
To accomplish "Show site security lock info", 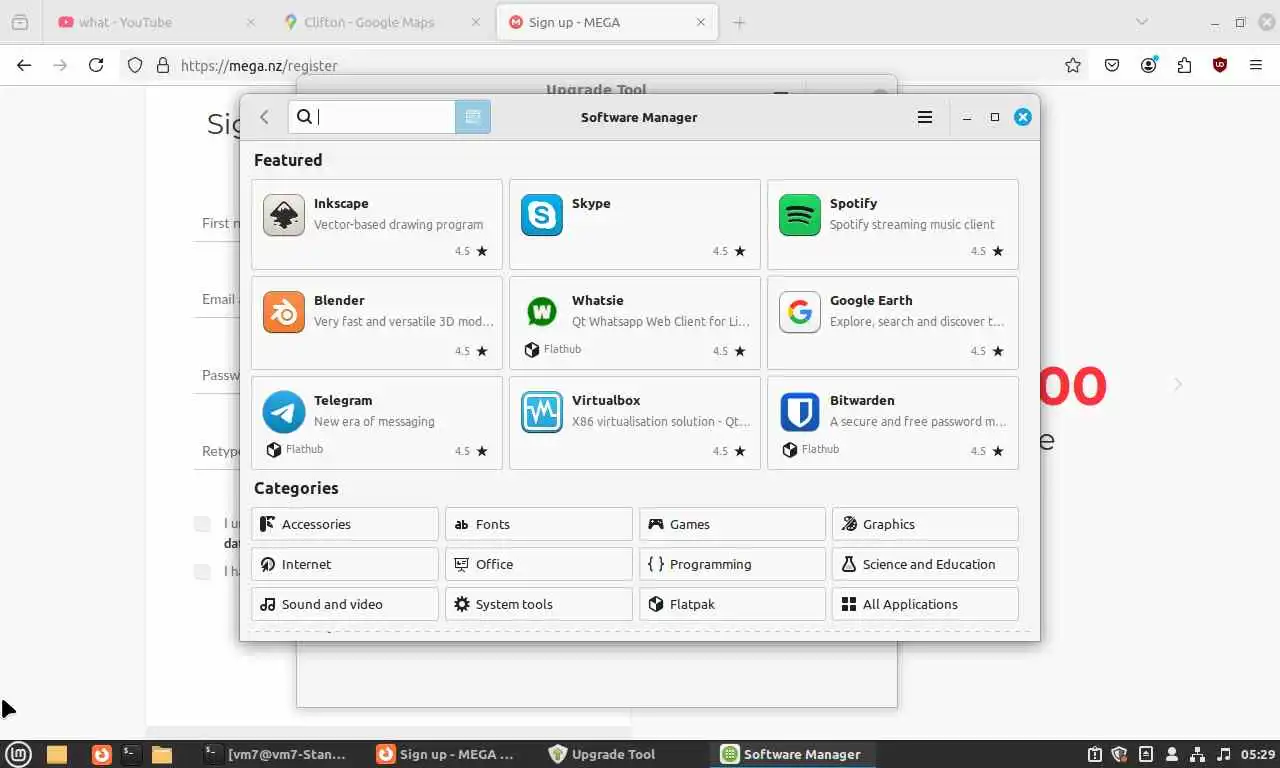I will coord(163,65).
